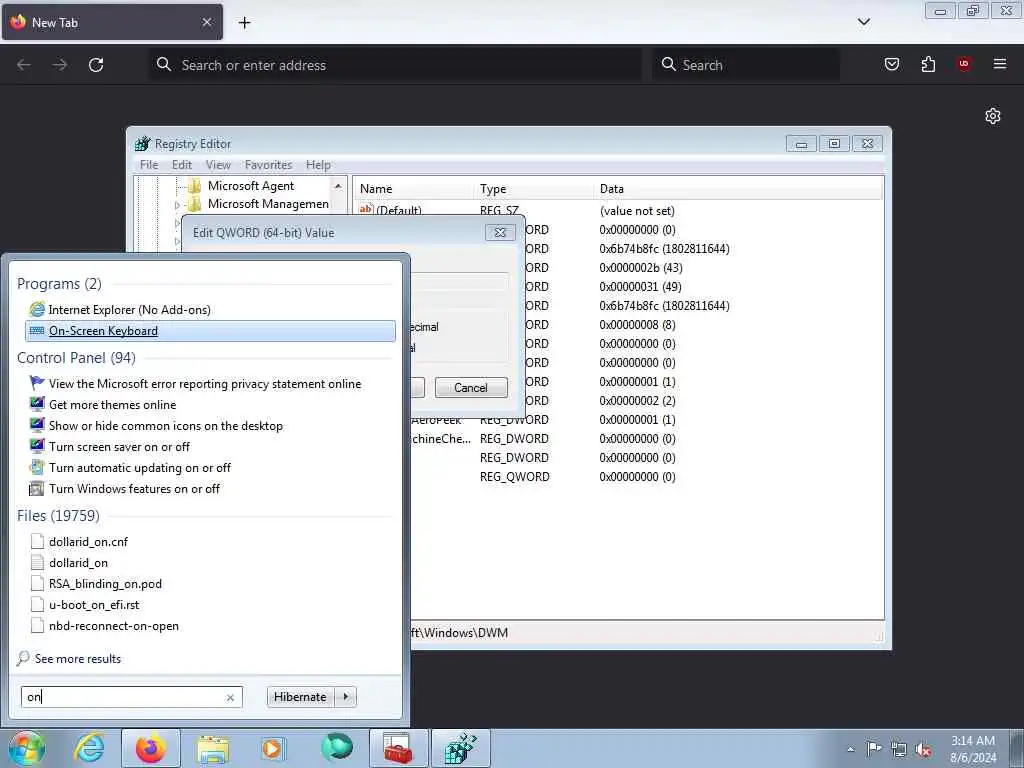Open Windows Explorer from taskbar
The image size is (1024, 768).
[213, 748]
